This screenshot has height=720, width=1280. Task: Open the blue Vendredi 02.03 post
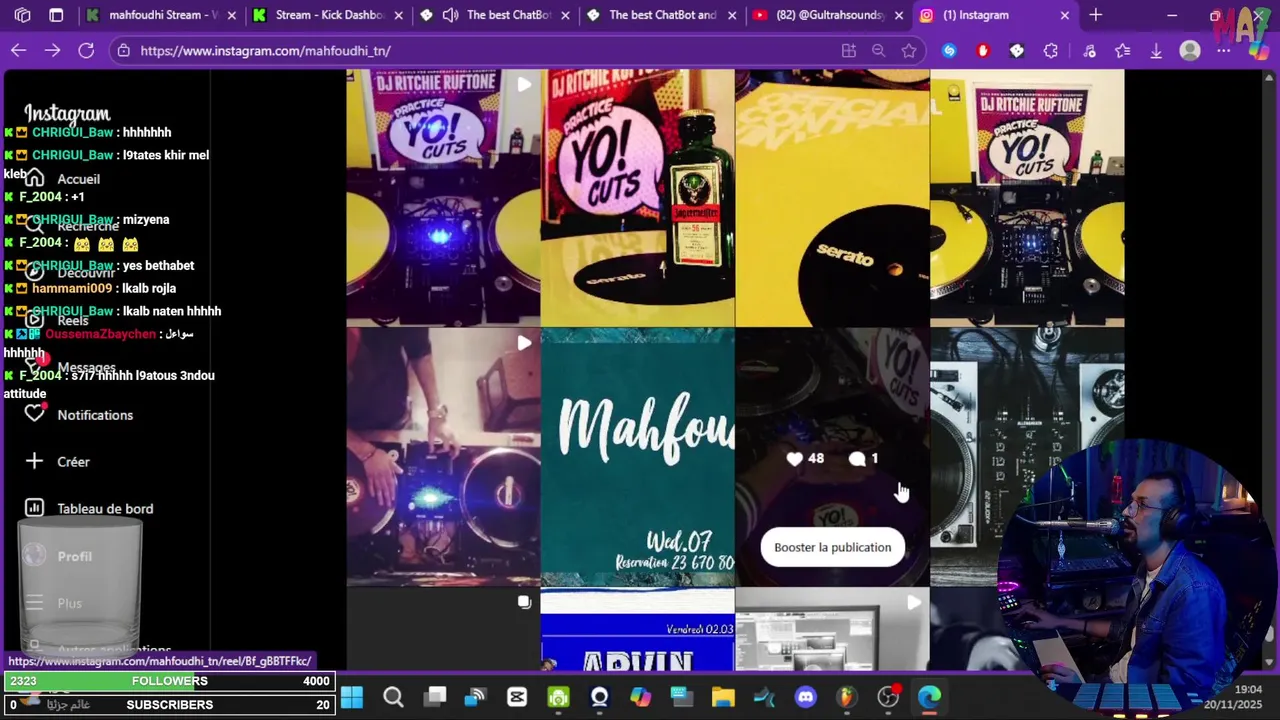point(637,629)
